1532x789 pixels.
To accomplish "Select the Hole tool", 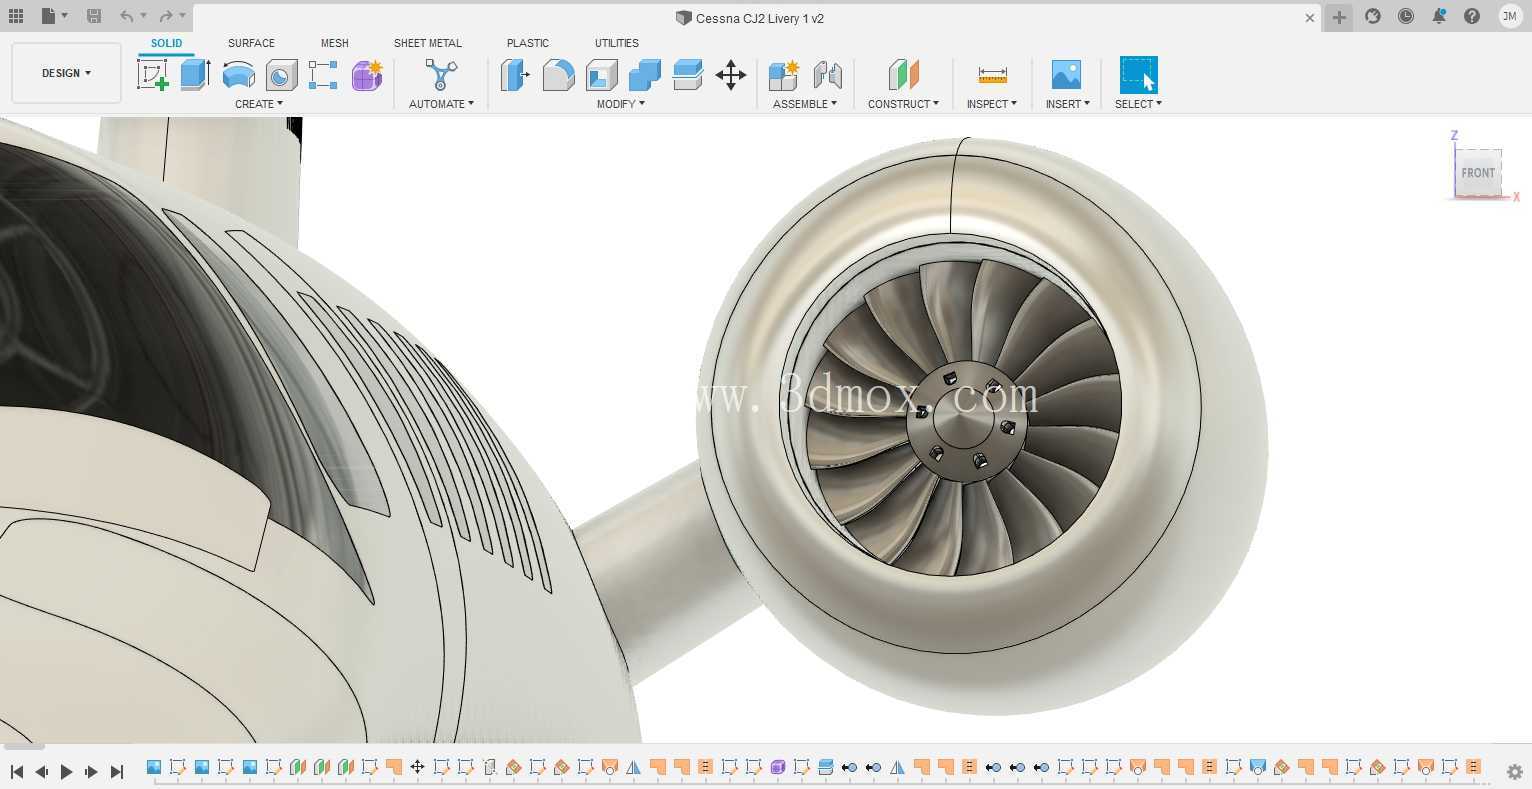I will (281, 75).
